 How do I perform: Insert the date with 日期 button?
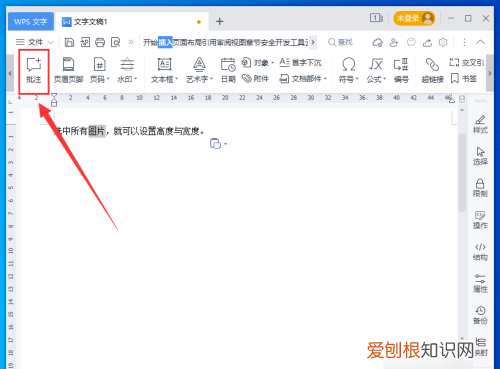coord(228,71)
